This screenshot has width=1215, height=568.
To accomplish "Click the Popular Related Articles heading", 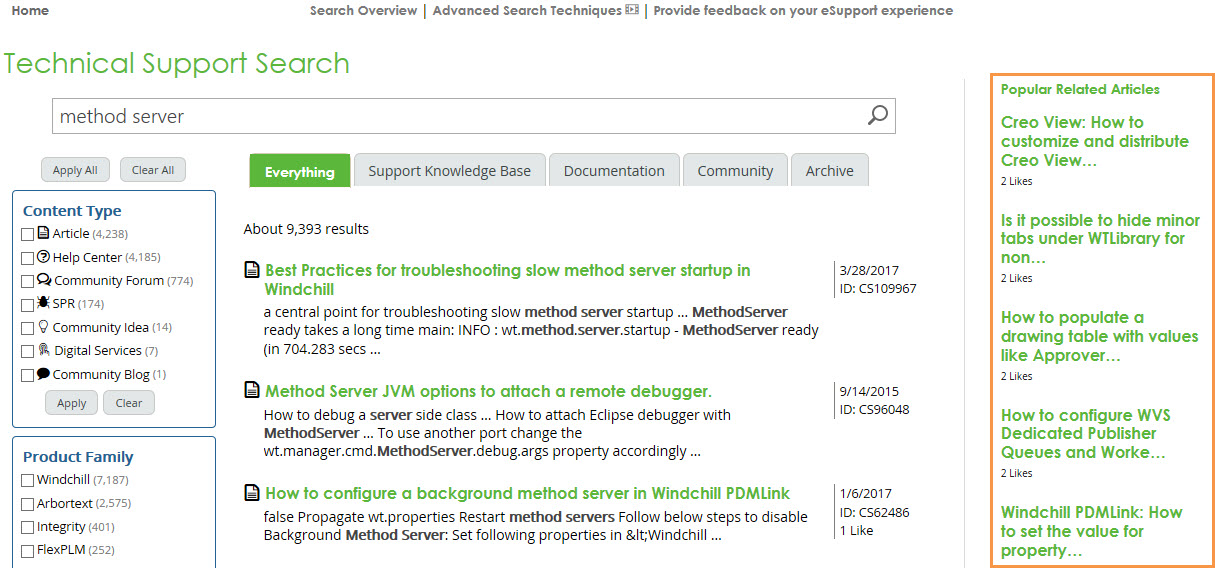I will (1080, 89).
